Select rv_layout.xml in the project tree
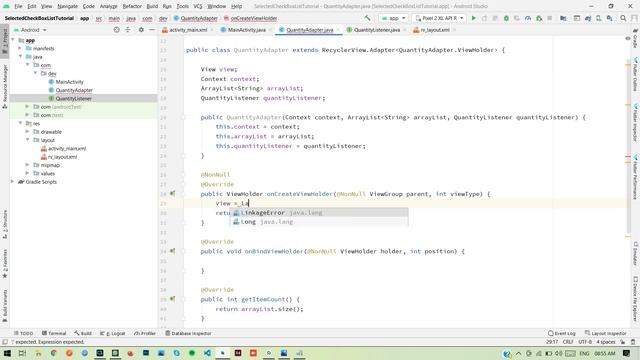Image resolution: width=640 pixels, height=360 pixels. (x=62, y=157)
